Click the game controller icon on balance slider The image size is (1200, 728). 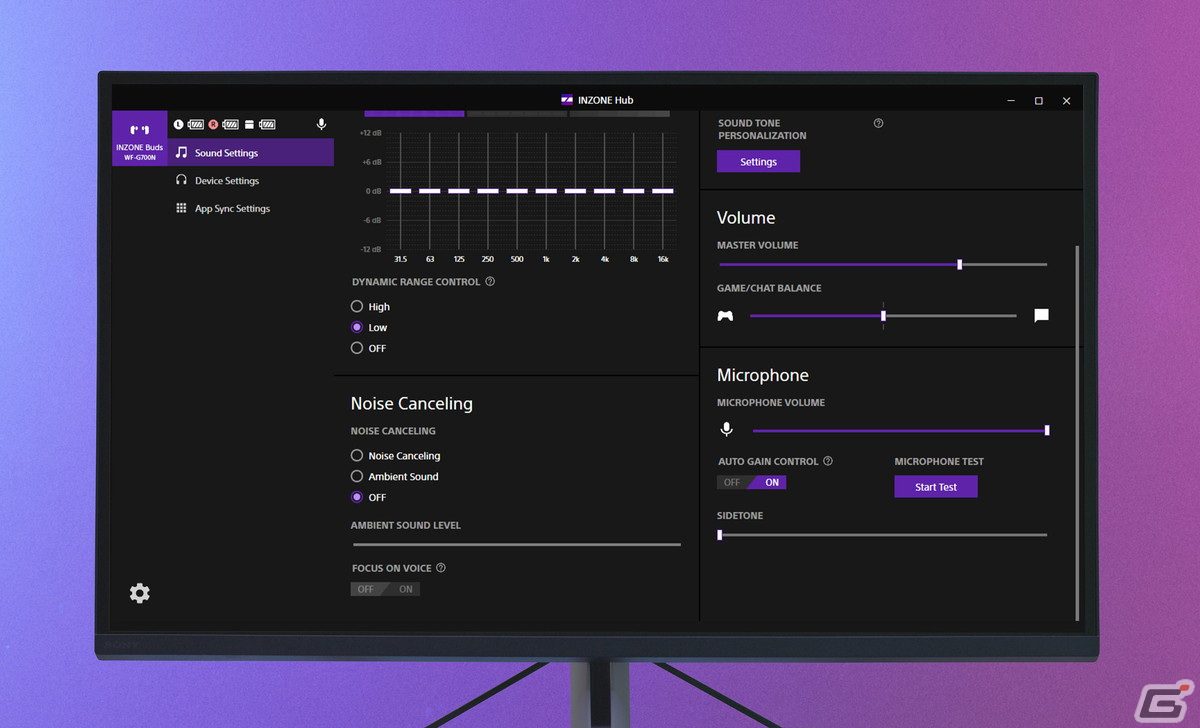(725, 316)
